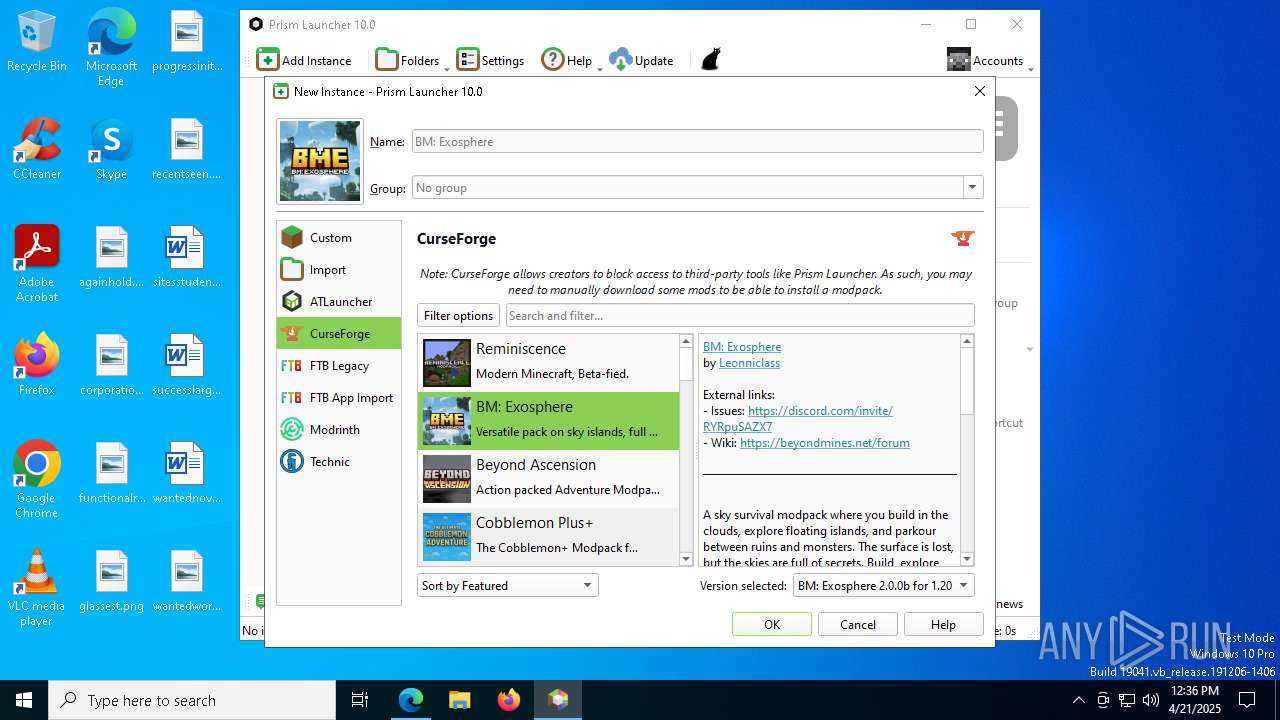The width and height of the screenshot is (1280, 720).
Task: Select the Import source
Action: [339, 270]
